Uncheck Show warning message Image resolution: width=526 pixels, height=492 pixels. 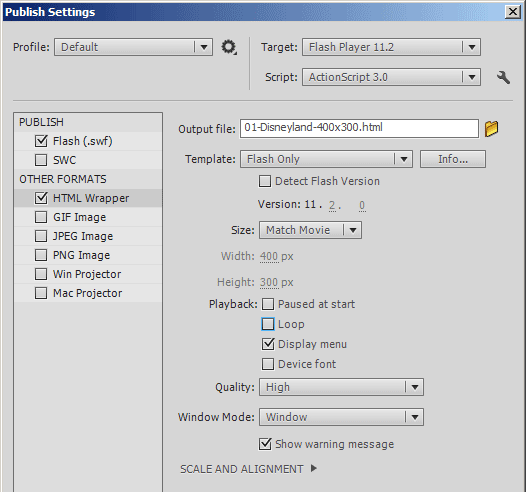point(265,444)
